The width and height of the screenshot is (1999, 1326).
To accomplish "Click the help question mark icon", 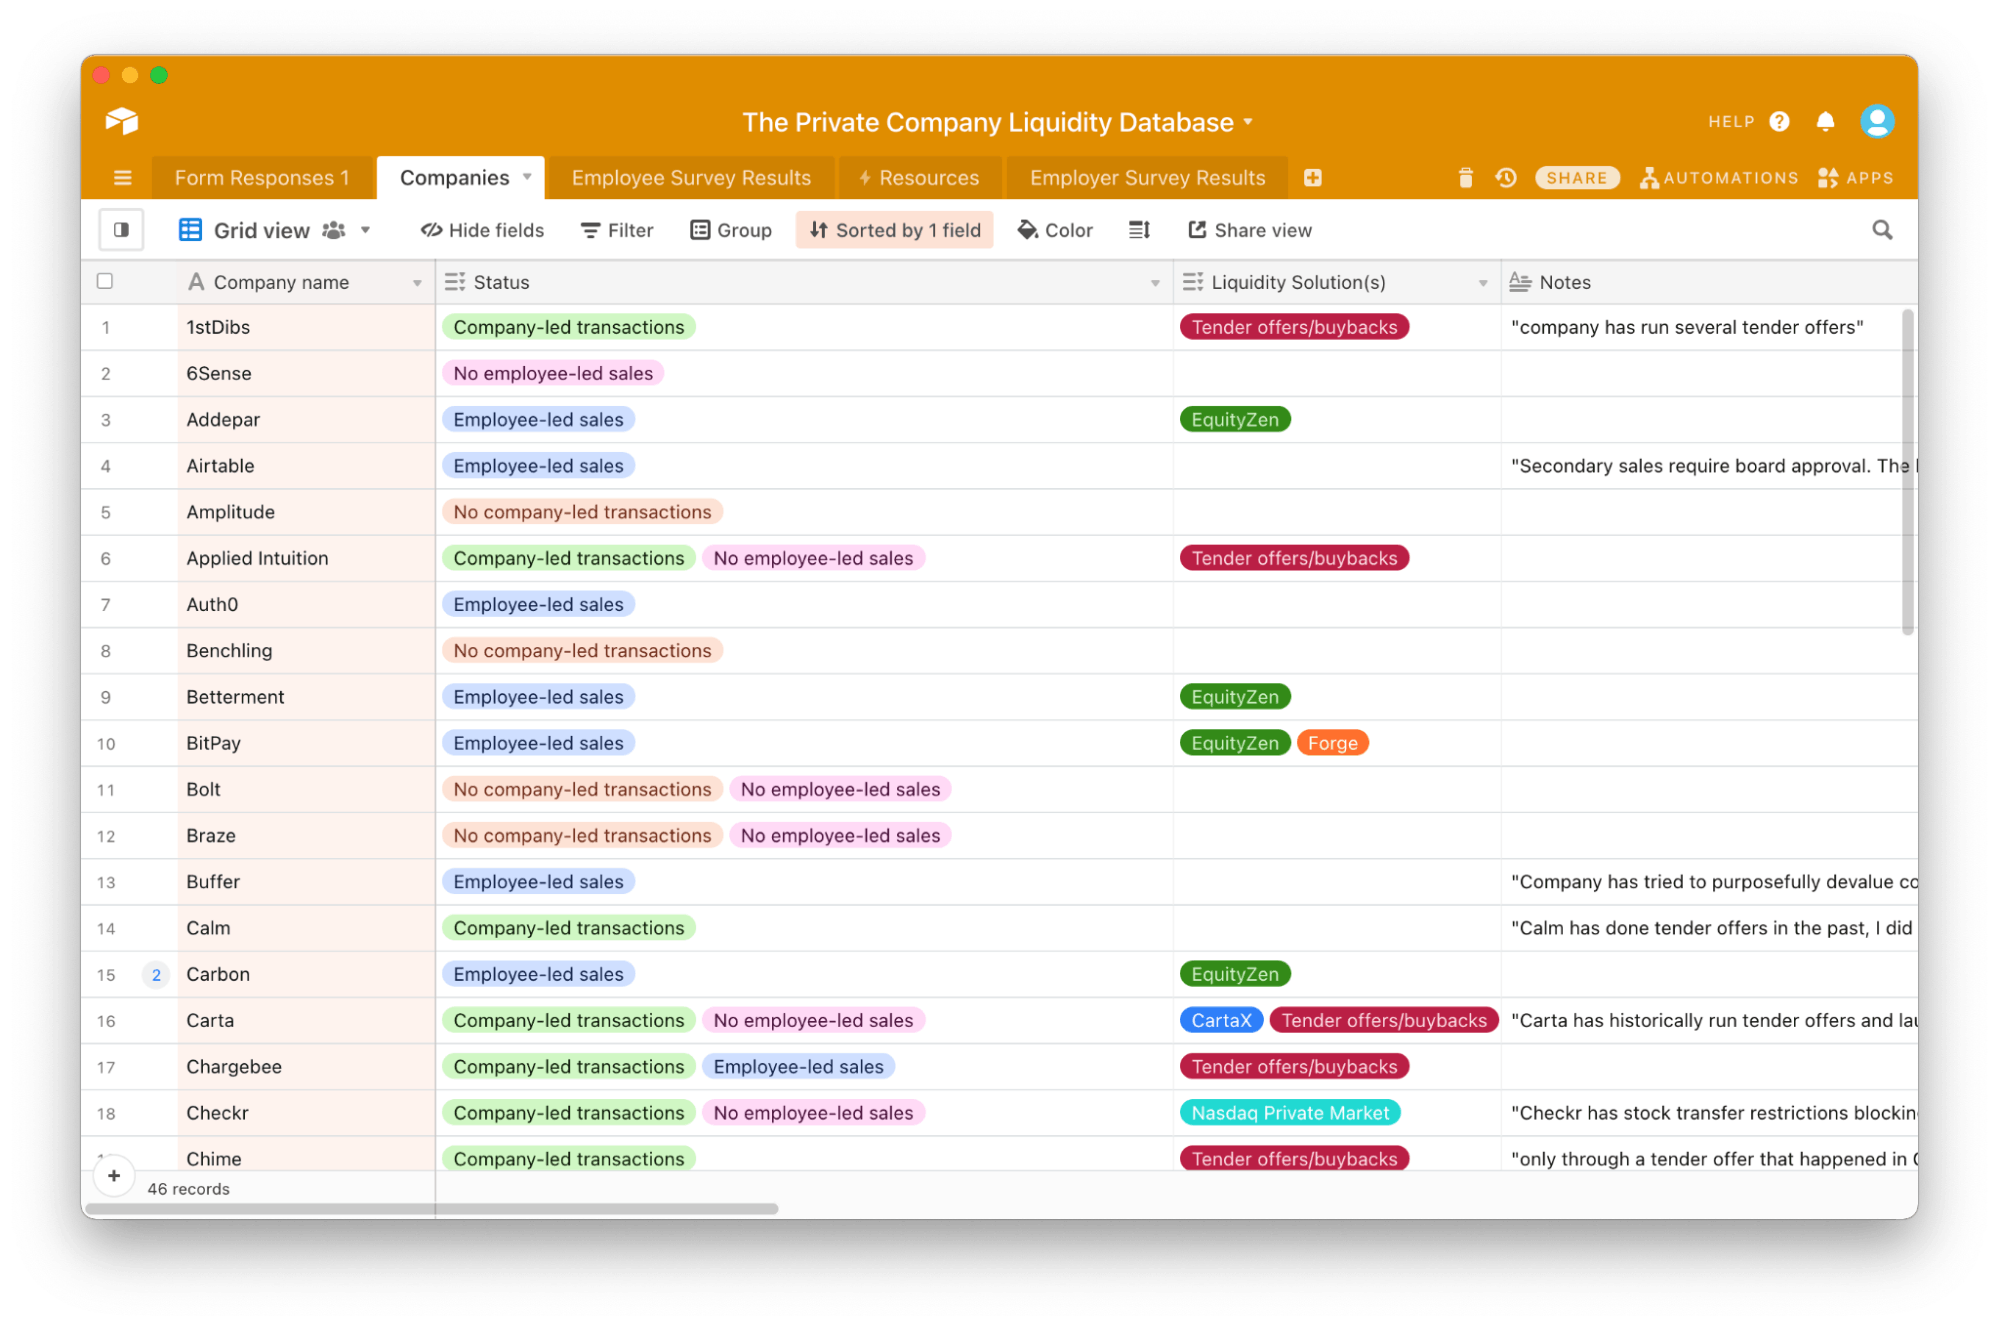I will tap(1778, 121).
